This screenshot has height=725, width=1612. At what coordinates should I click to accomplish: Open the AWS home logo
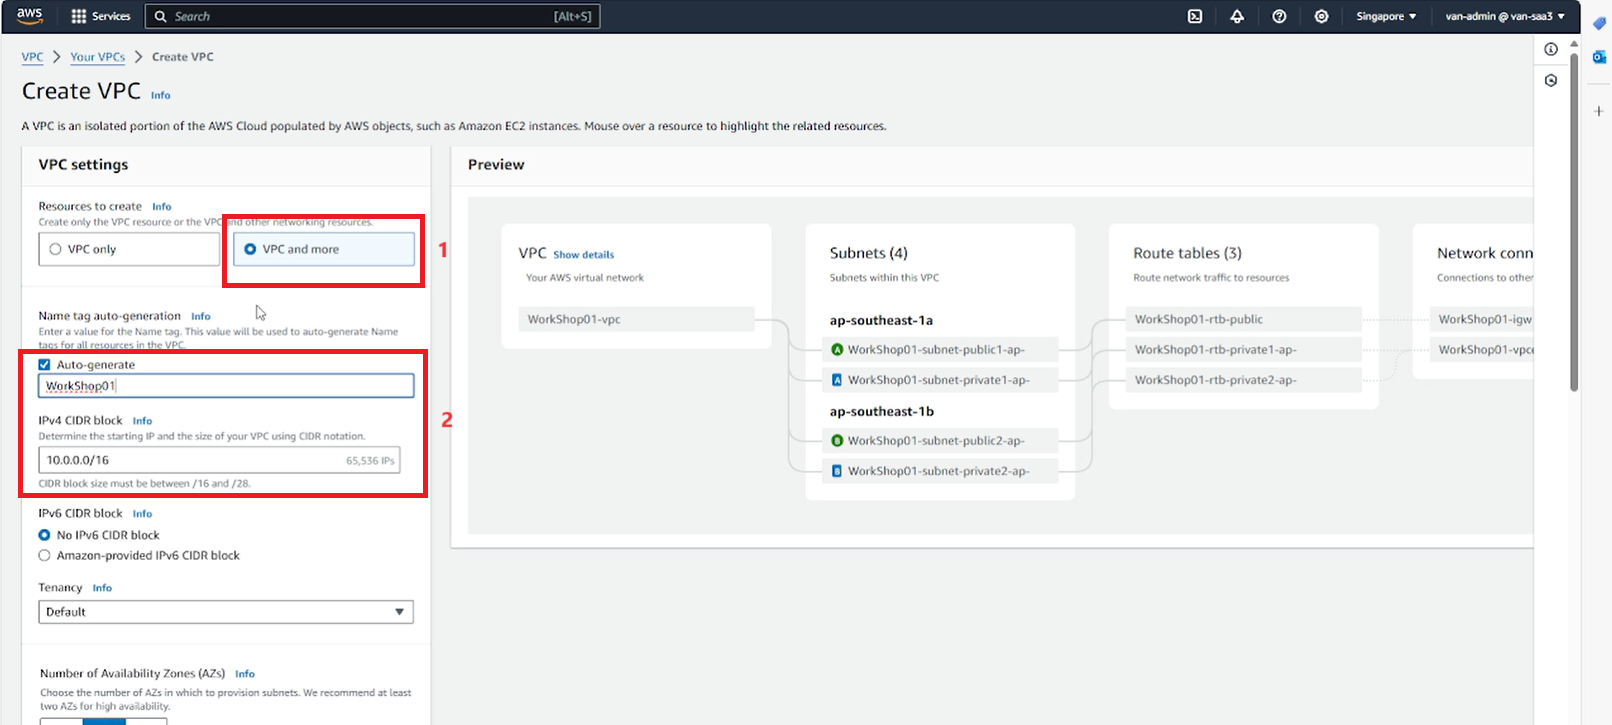point(30,16)
